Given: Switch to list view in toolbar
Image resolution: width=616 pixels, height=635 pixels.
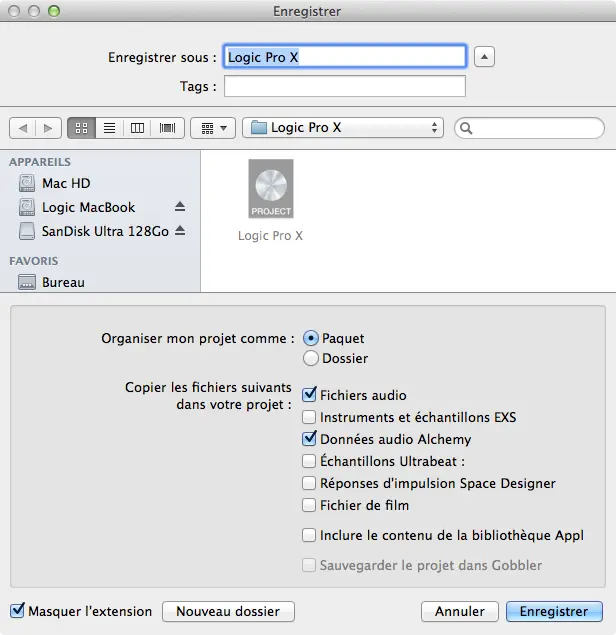Looking at the screenshot, I should (x=109, y=128).
